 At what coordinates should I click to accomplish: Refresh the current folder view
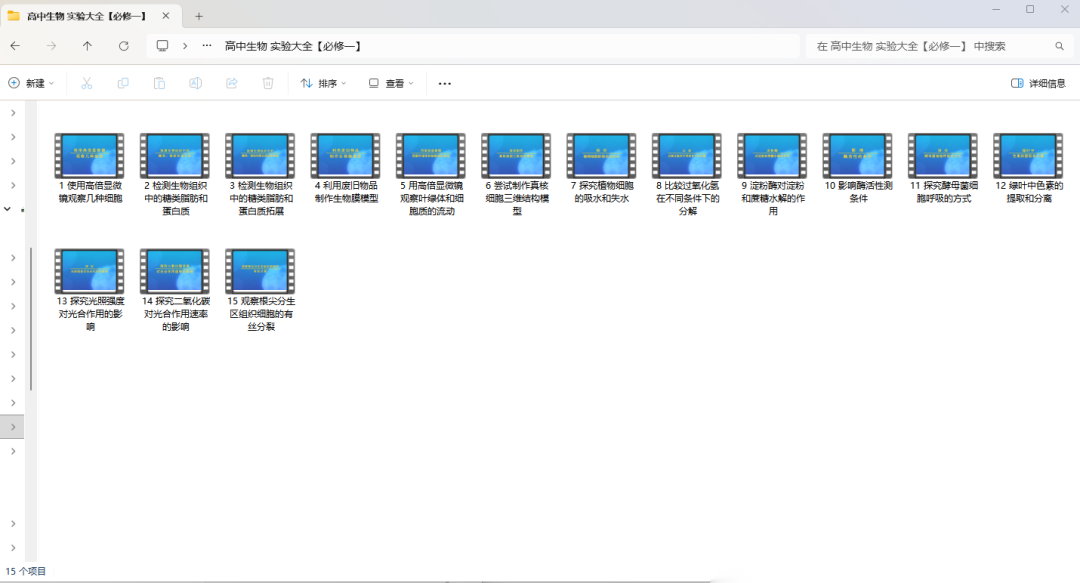click(x=124, y=46)
